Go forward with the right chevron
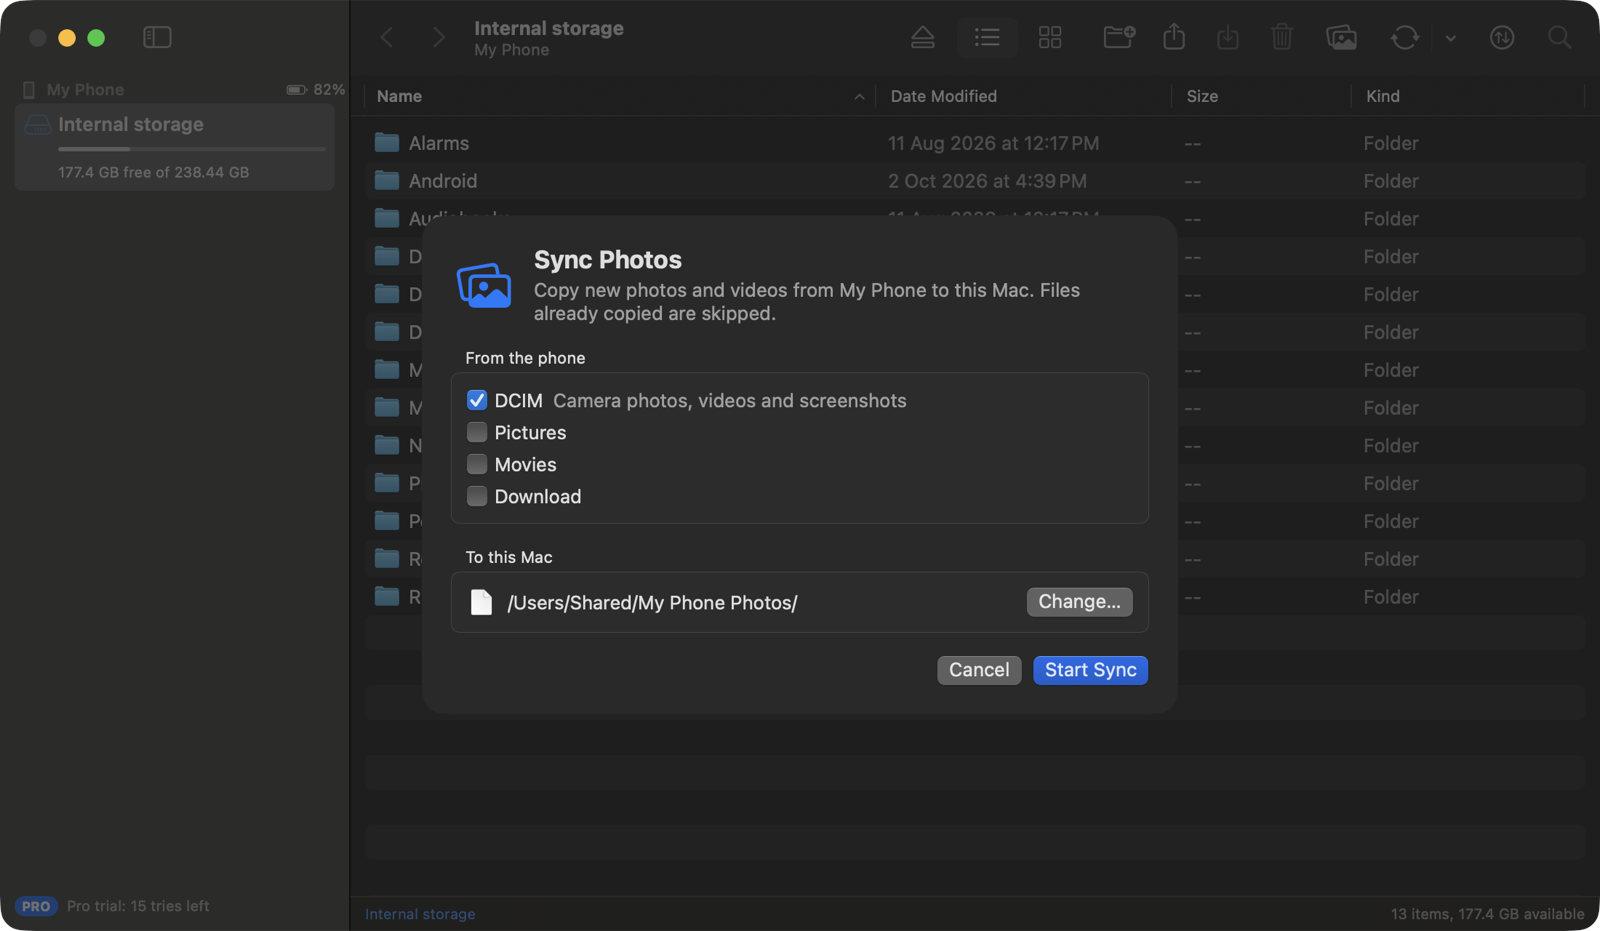Screen dimensions: 1600x931 tap(438, 37)
